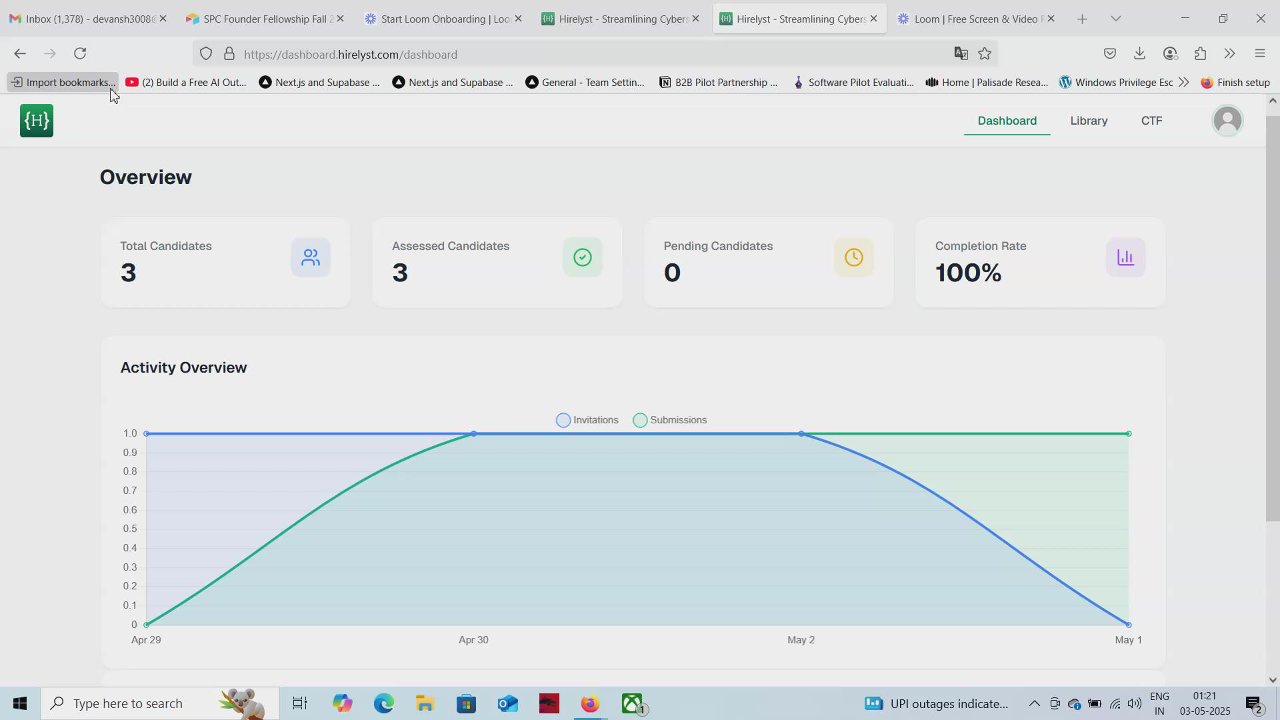The height and width of the screenshot is (720, 1280).
Task: Click the Finish setup button
Action: [x=1235, y=82]
